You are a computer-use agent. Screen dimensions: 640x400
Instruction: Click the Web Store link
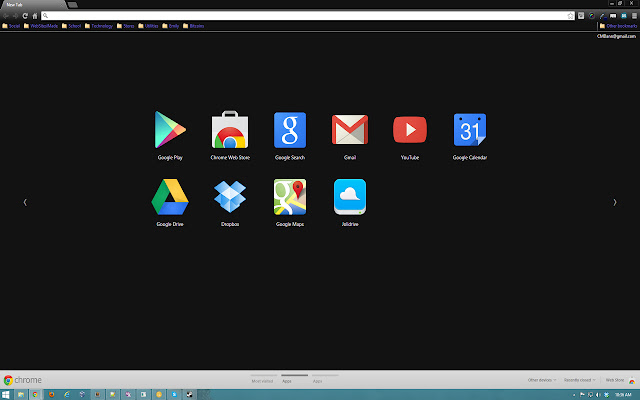pos(620,380)
